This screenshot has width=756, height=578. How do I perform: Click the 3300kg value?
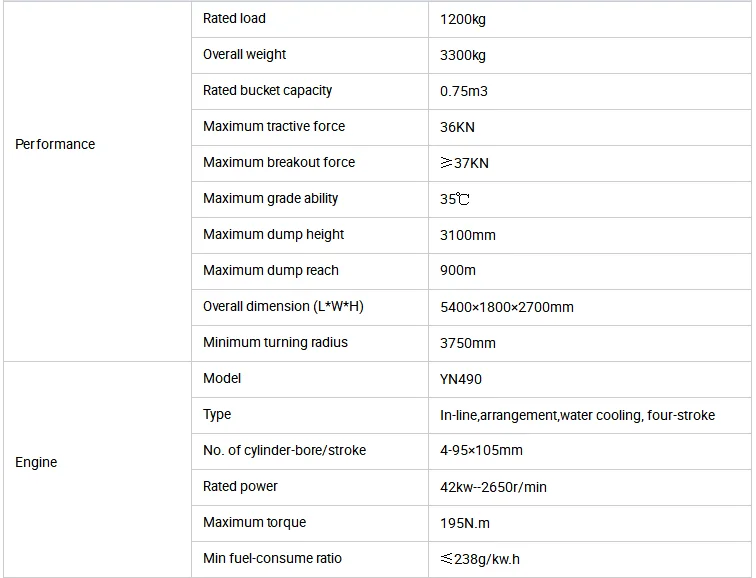[463, 55]
